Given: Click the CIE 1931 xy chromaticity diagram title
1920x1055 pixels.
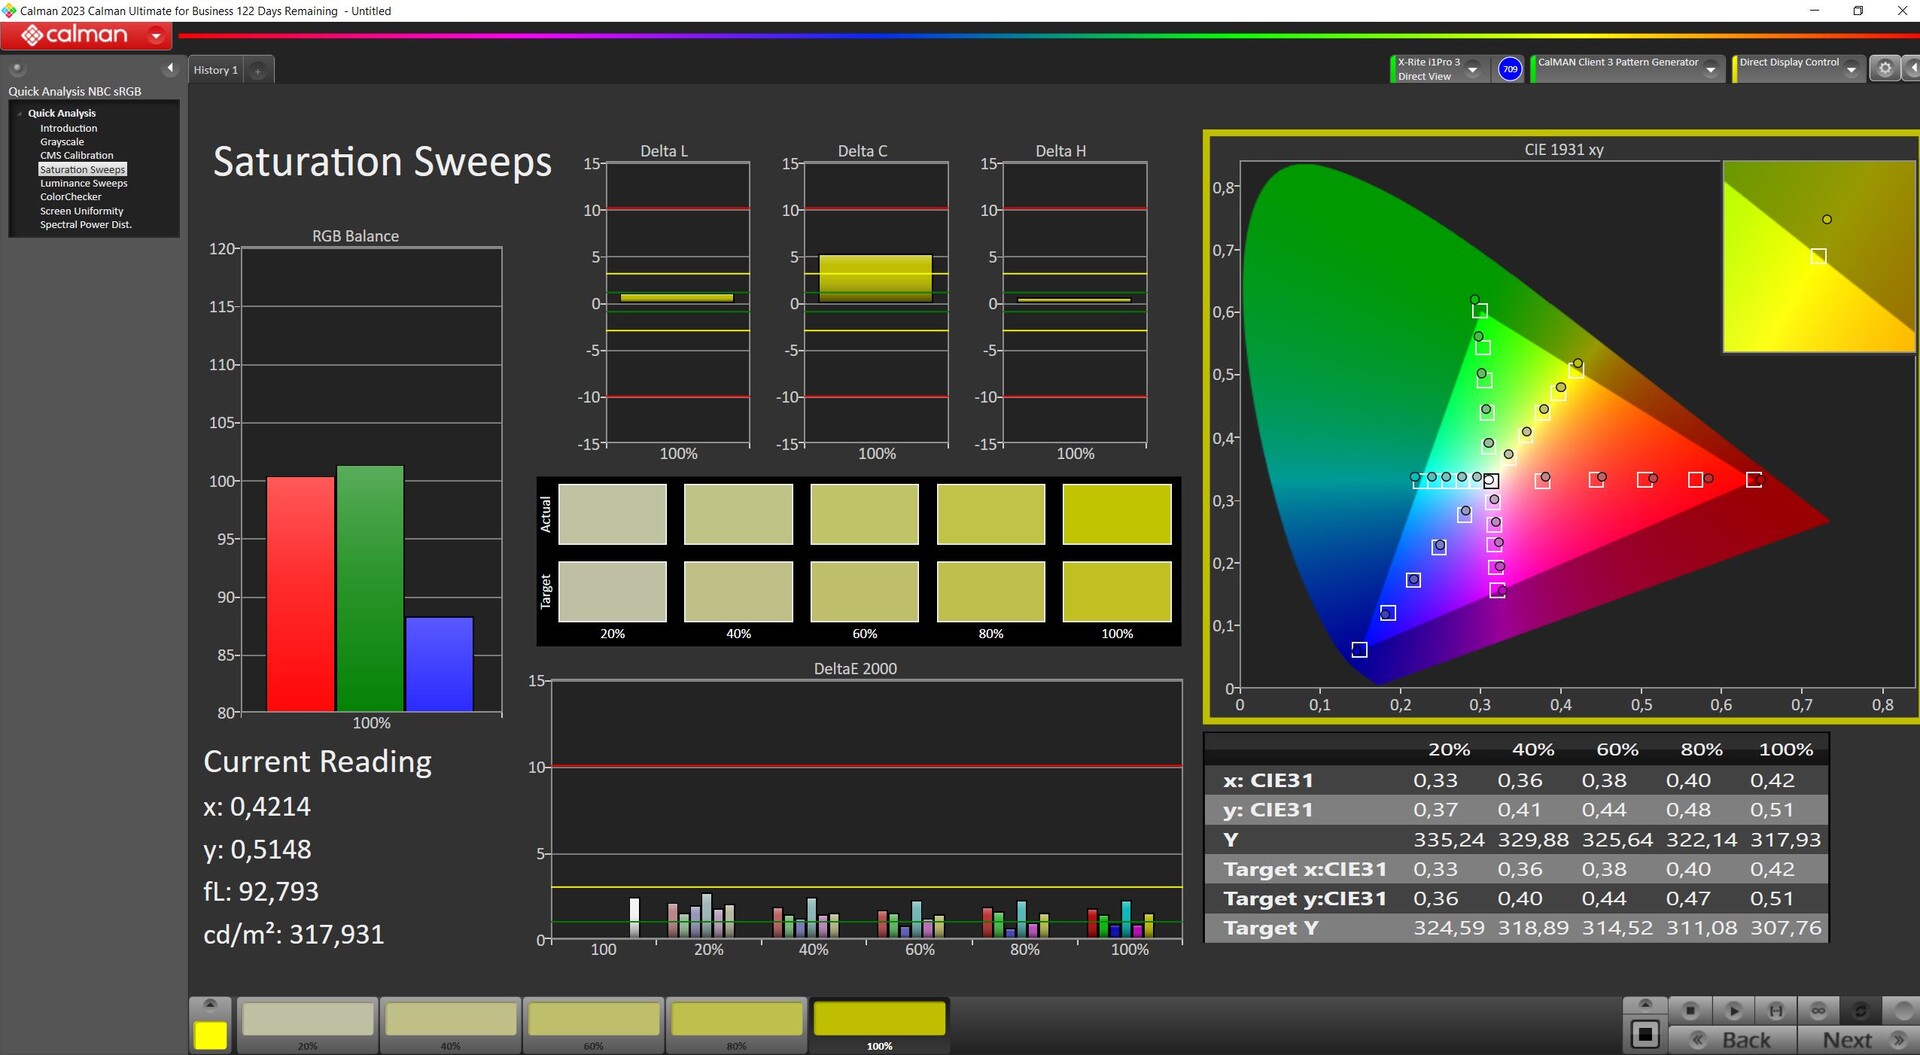Looking at the screenshot, I should (1564, 150).
